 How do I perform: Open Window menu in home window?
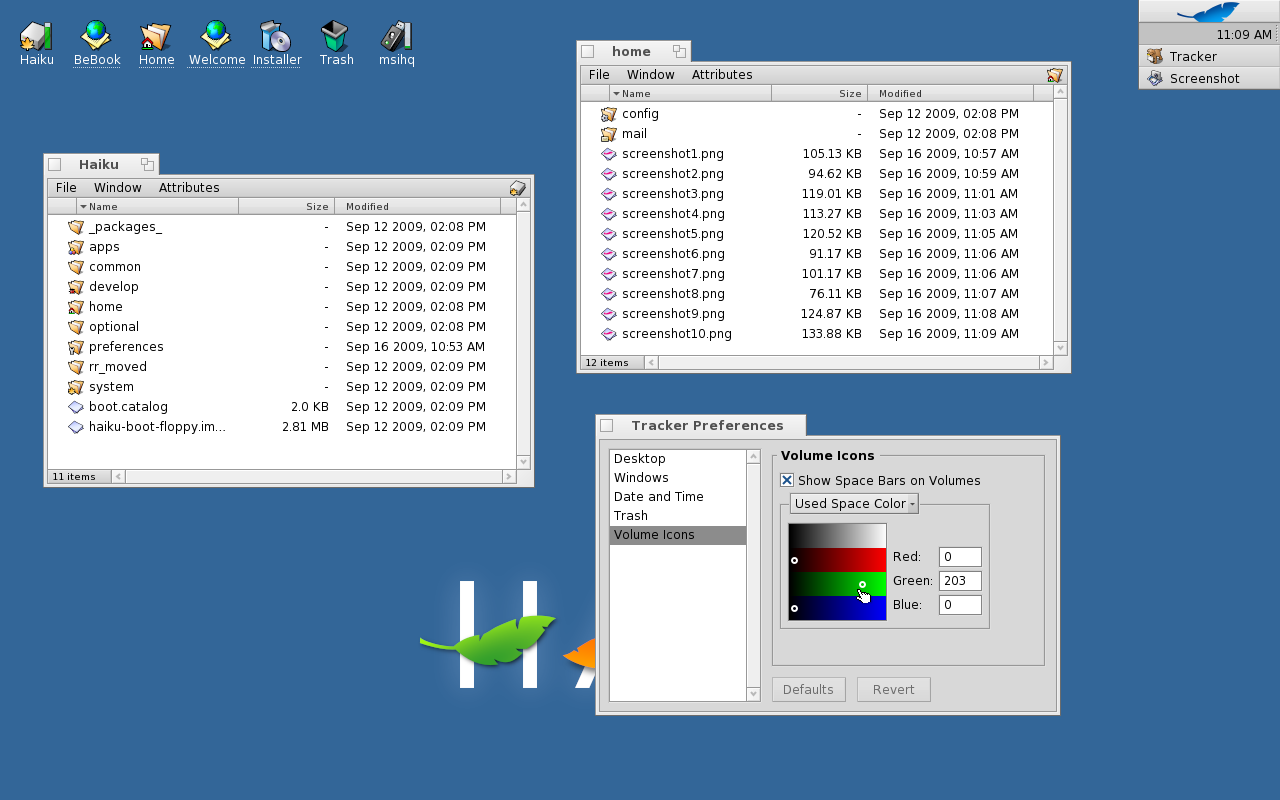(651, 75)
